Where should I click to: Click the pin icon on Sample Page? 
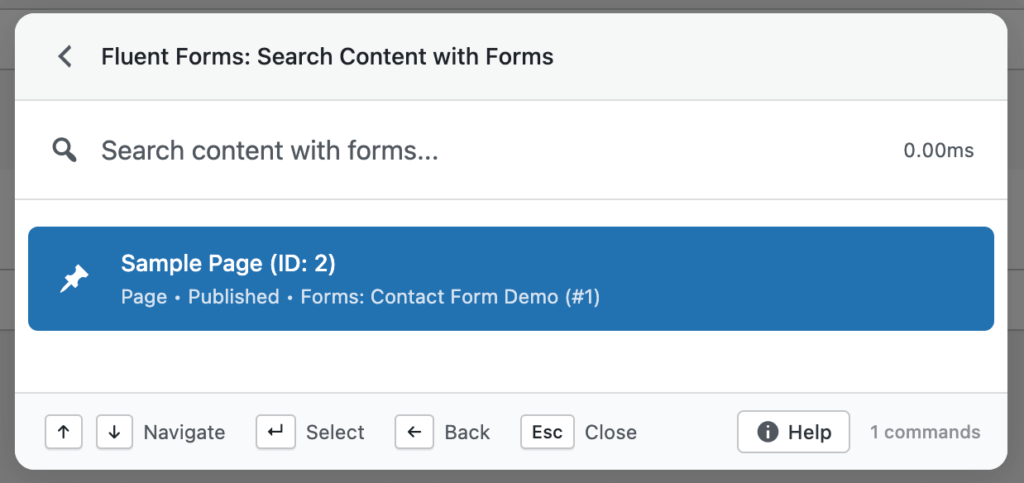(74, 279)
